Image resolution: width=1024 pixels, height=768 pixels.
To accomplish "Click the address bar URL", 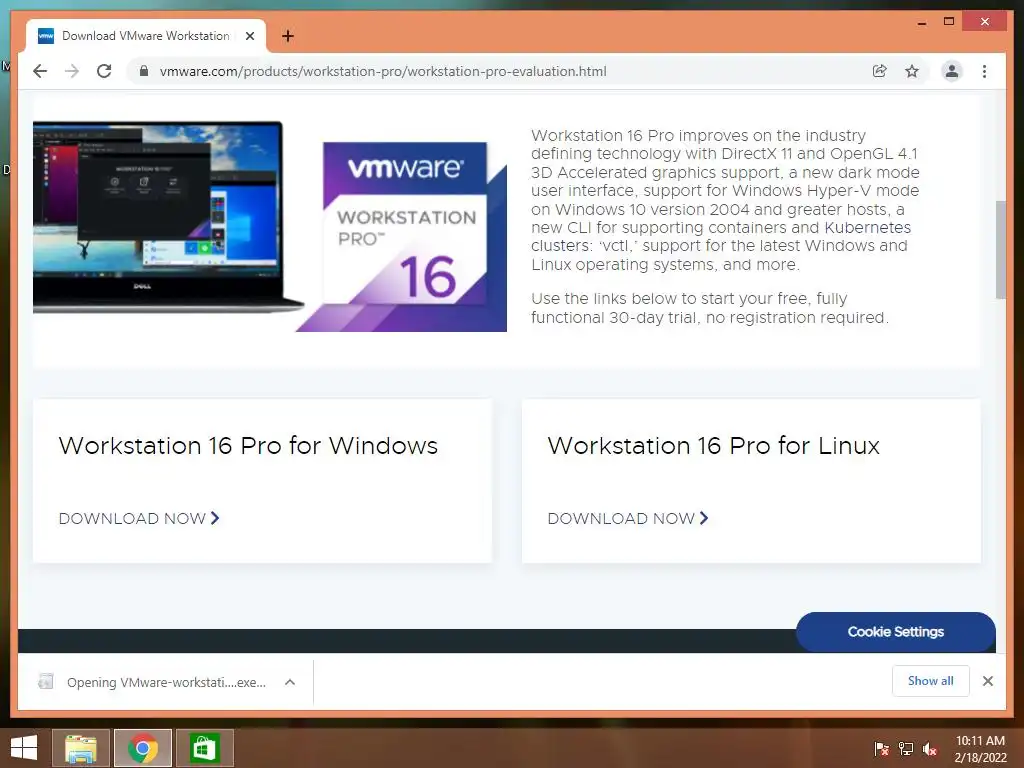I will coord(383,71).
